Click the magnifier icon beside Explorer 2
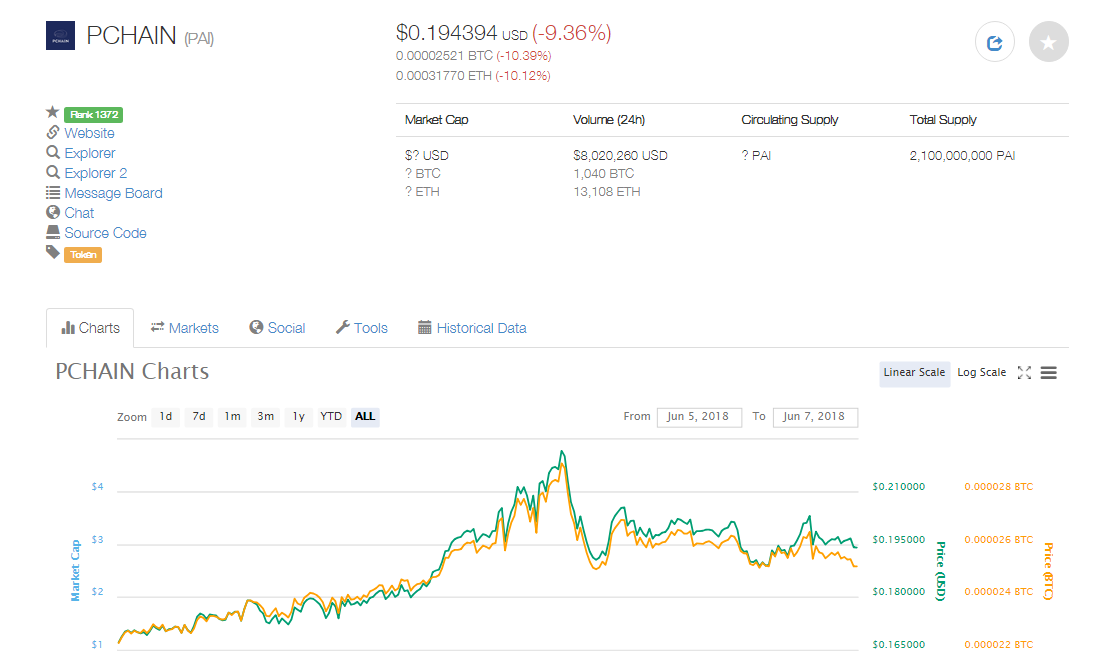Screen dimensions: 1093x671 pos(53,172)
